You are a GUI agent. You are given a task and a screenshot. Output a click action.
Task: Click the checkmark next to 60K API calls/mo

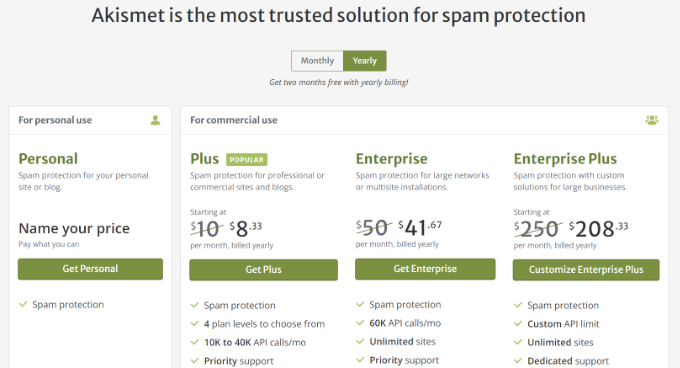pos(360,323)
